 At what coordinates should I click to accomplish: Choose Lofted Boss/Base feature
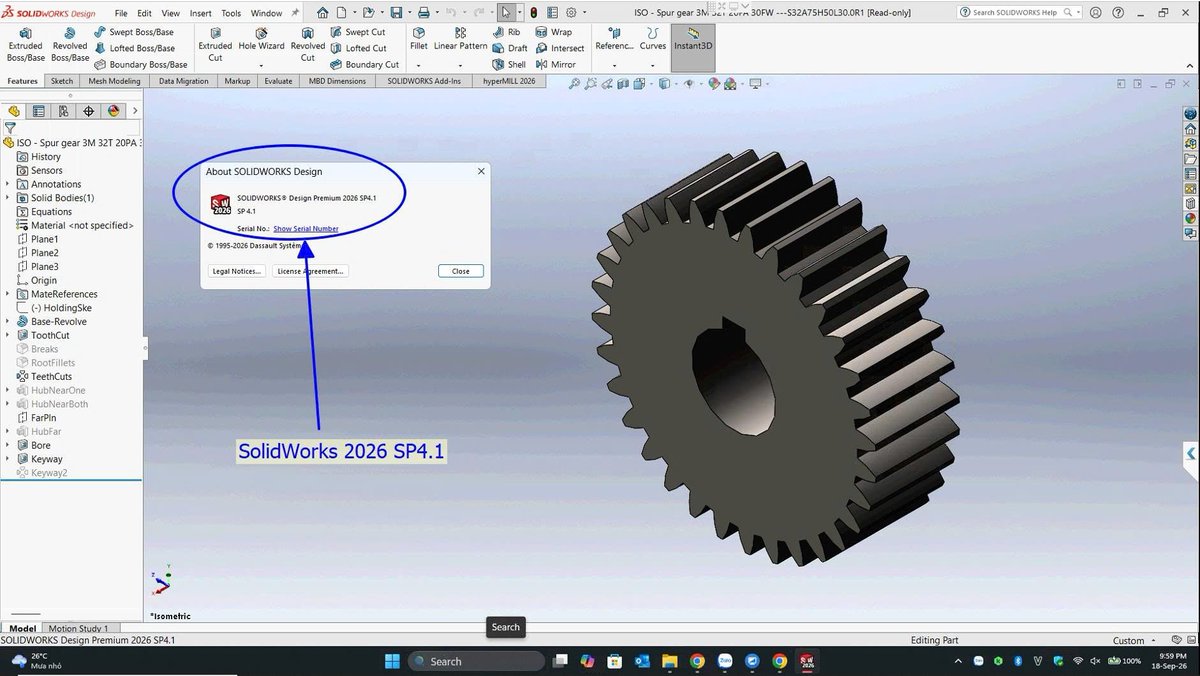coord(133,48)
